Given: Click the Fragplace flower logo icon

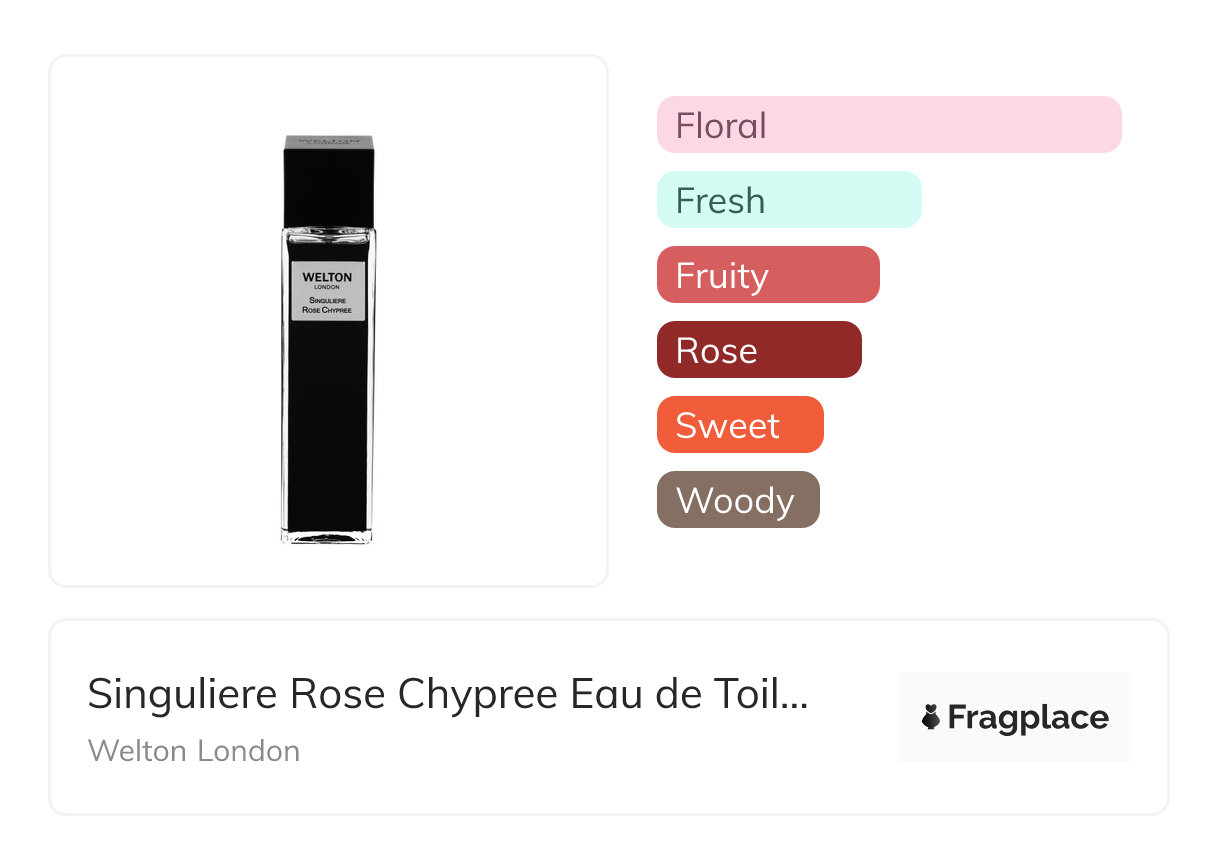Looking at the screenshot, I should click(x=931, y=717).
